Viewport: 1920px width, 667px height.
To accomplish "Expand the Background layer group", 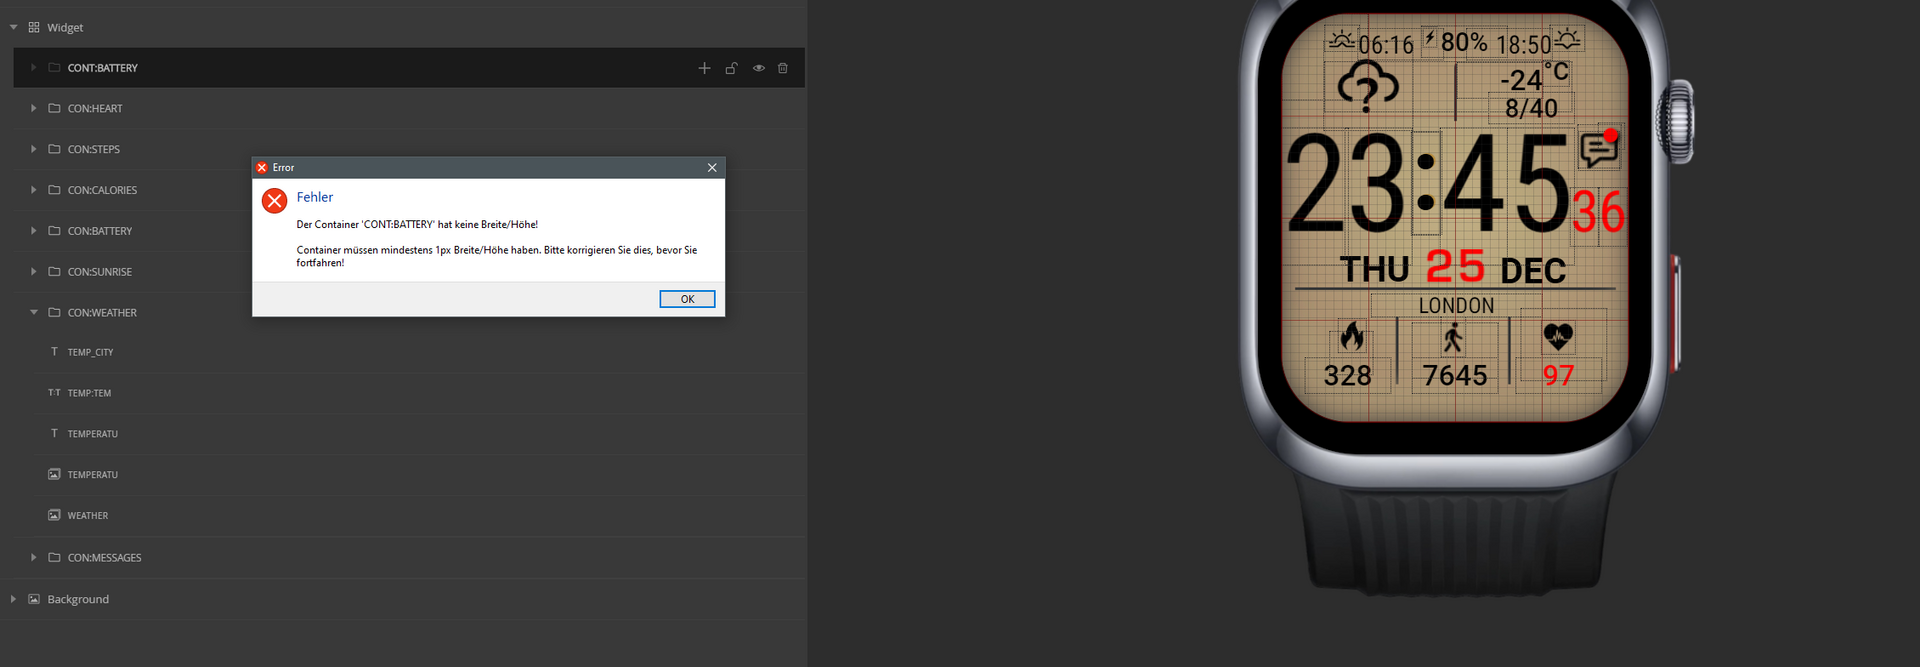I will pos(13,599).
